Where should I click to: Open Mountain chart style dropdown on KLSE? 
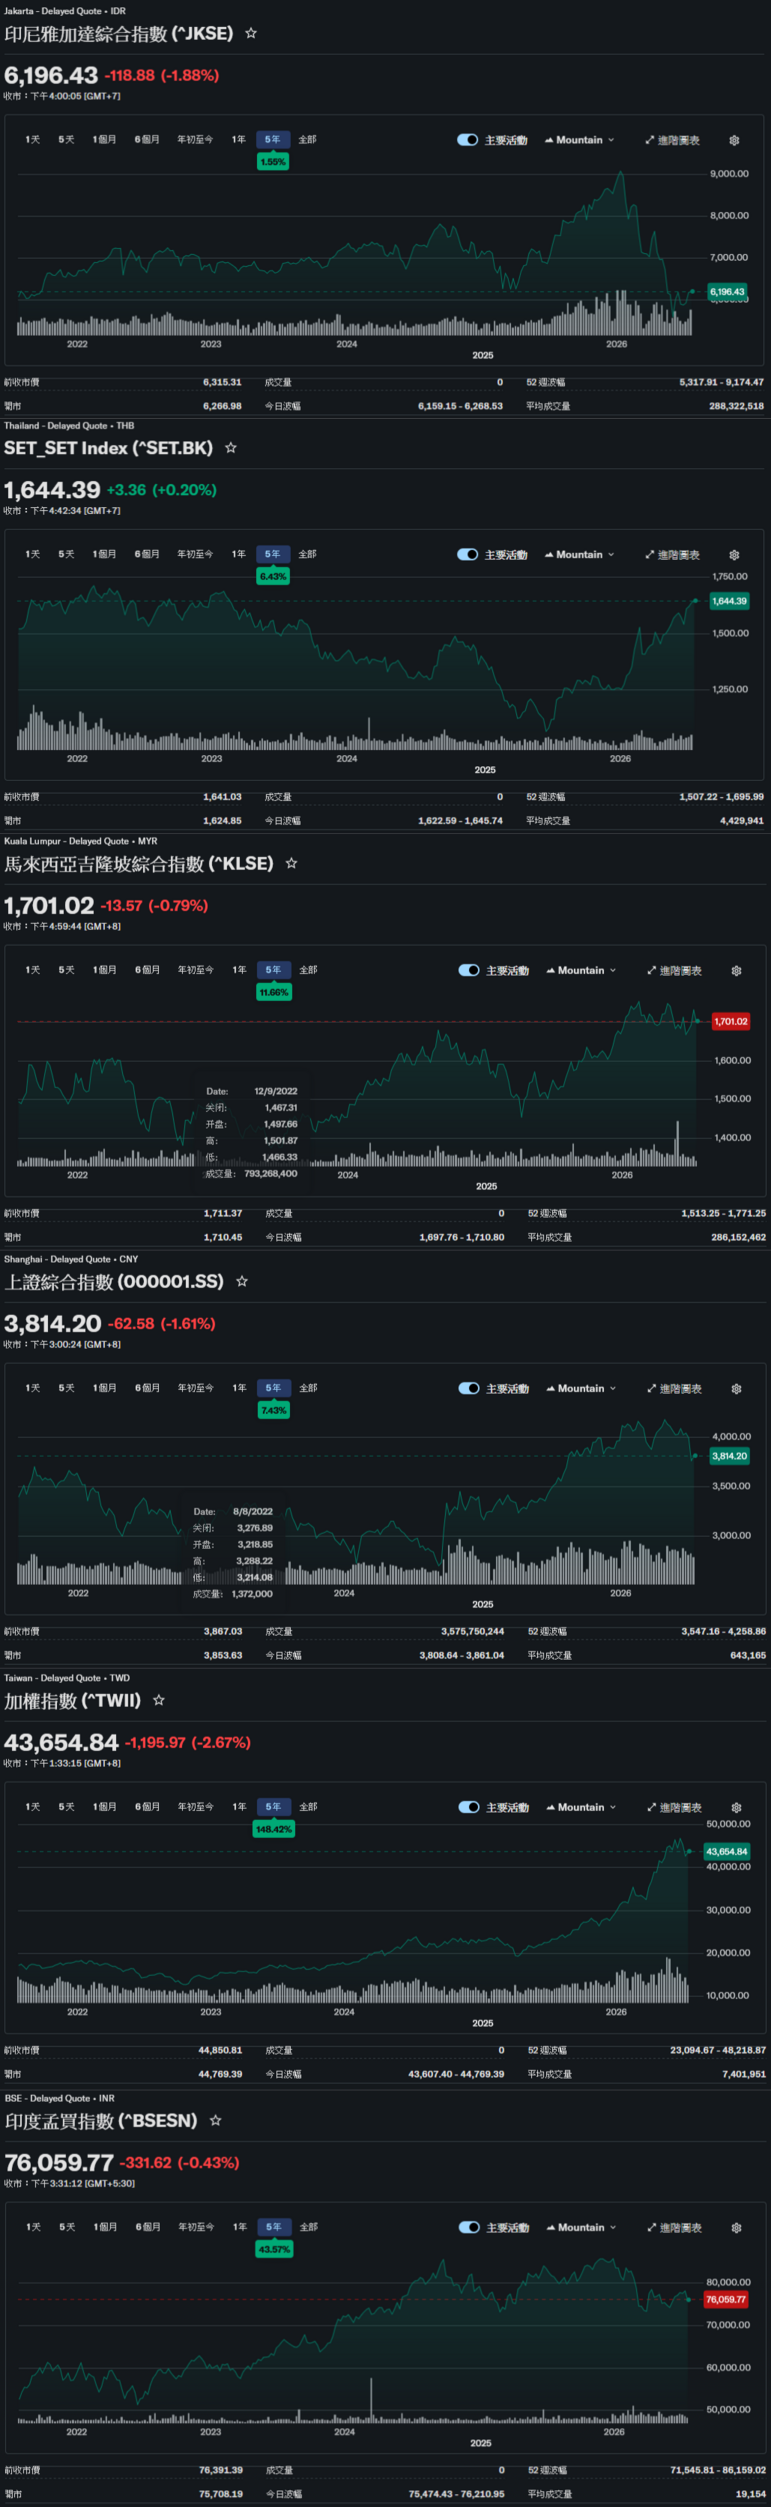tap(581, 970)
